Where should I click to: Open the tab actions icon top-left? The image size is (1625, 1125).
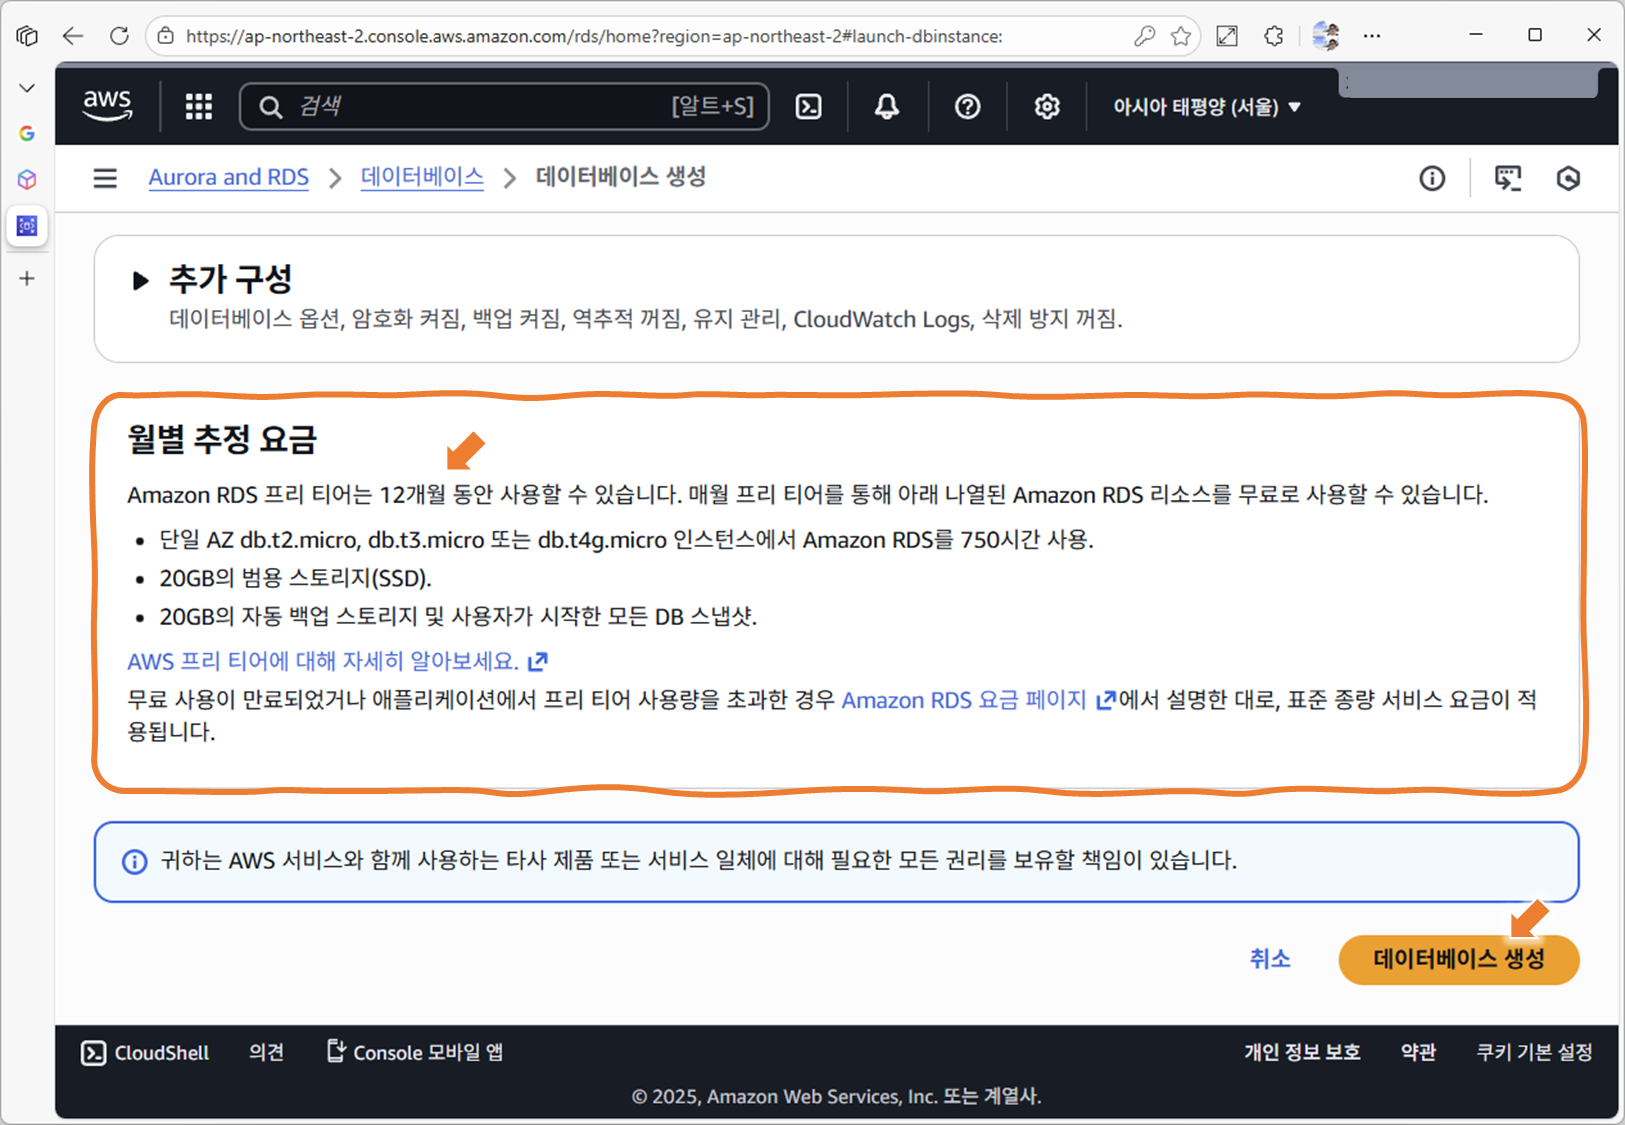coord(27,36)
